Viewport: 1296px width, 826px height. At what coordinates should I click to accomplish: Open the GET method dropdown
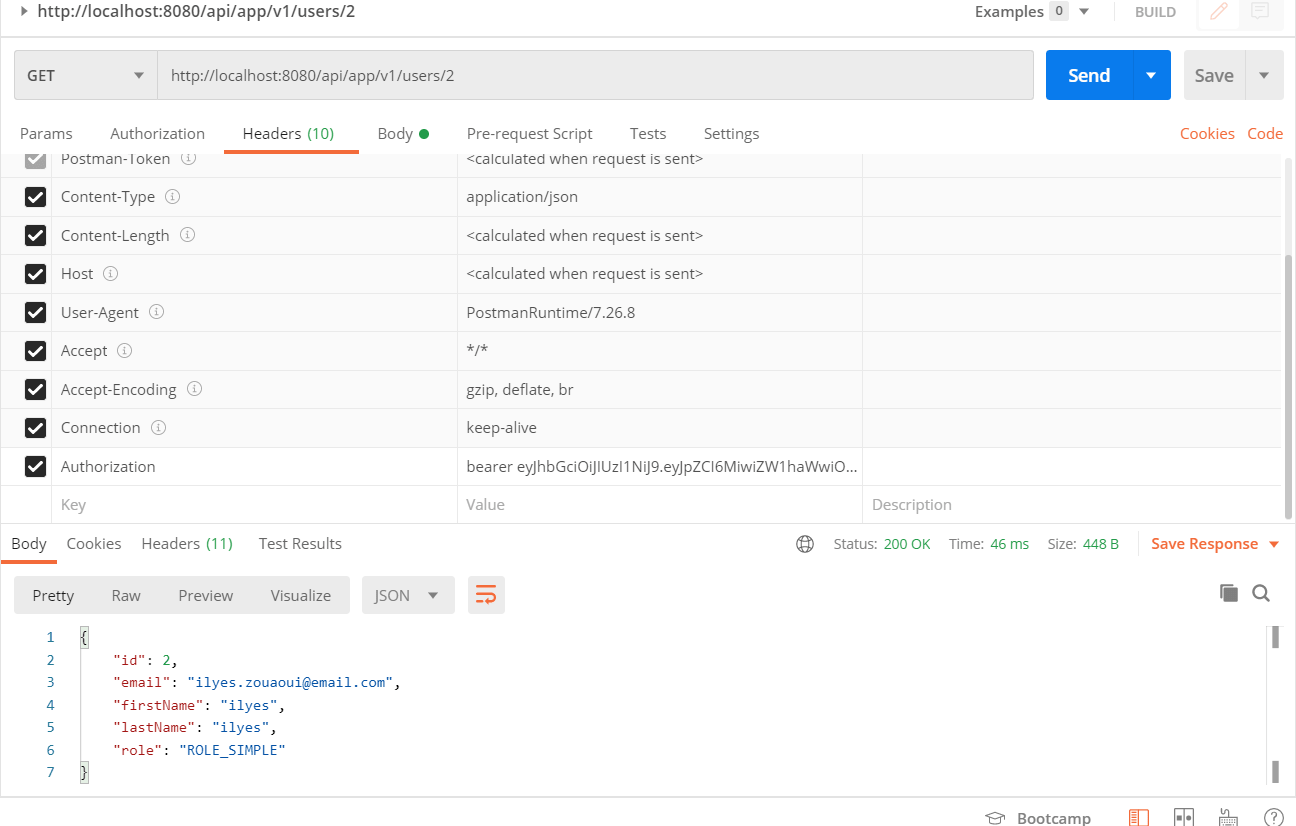[x=85, y=76]
